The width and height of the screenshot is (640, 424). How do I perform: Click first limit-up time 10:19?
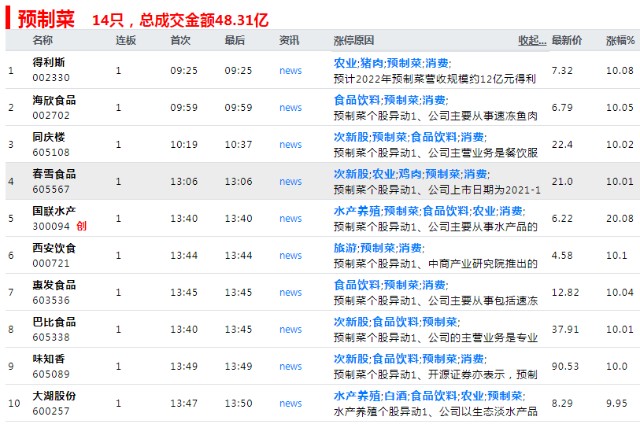click(x=184, y=144)
